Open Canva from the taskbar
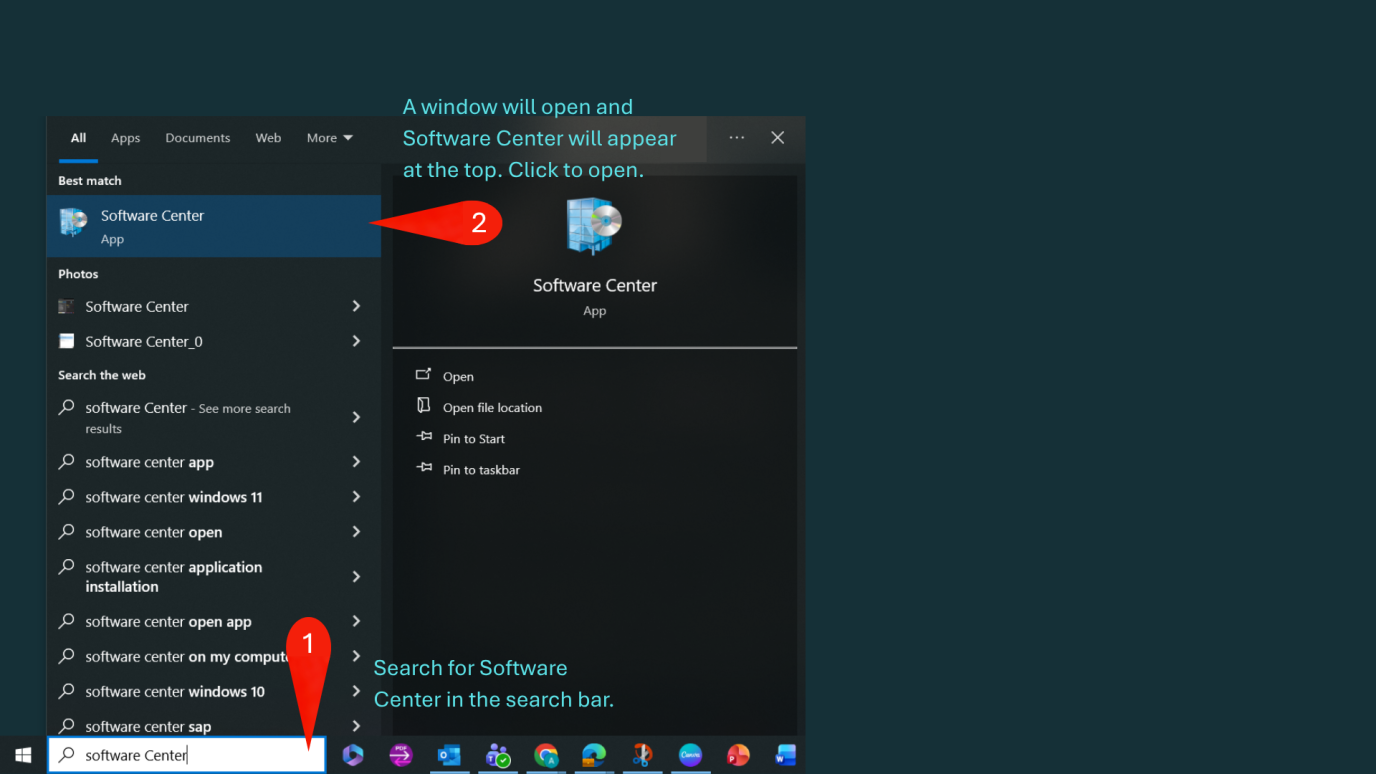This screenshot has height=774, width=1376. click(x=690, y=755)
